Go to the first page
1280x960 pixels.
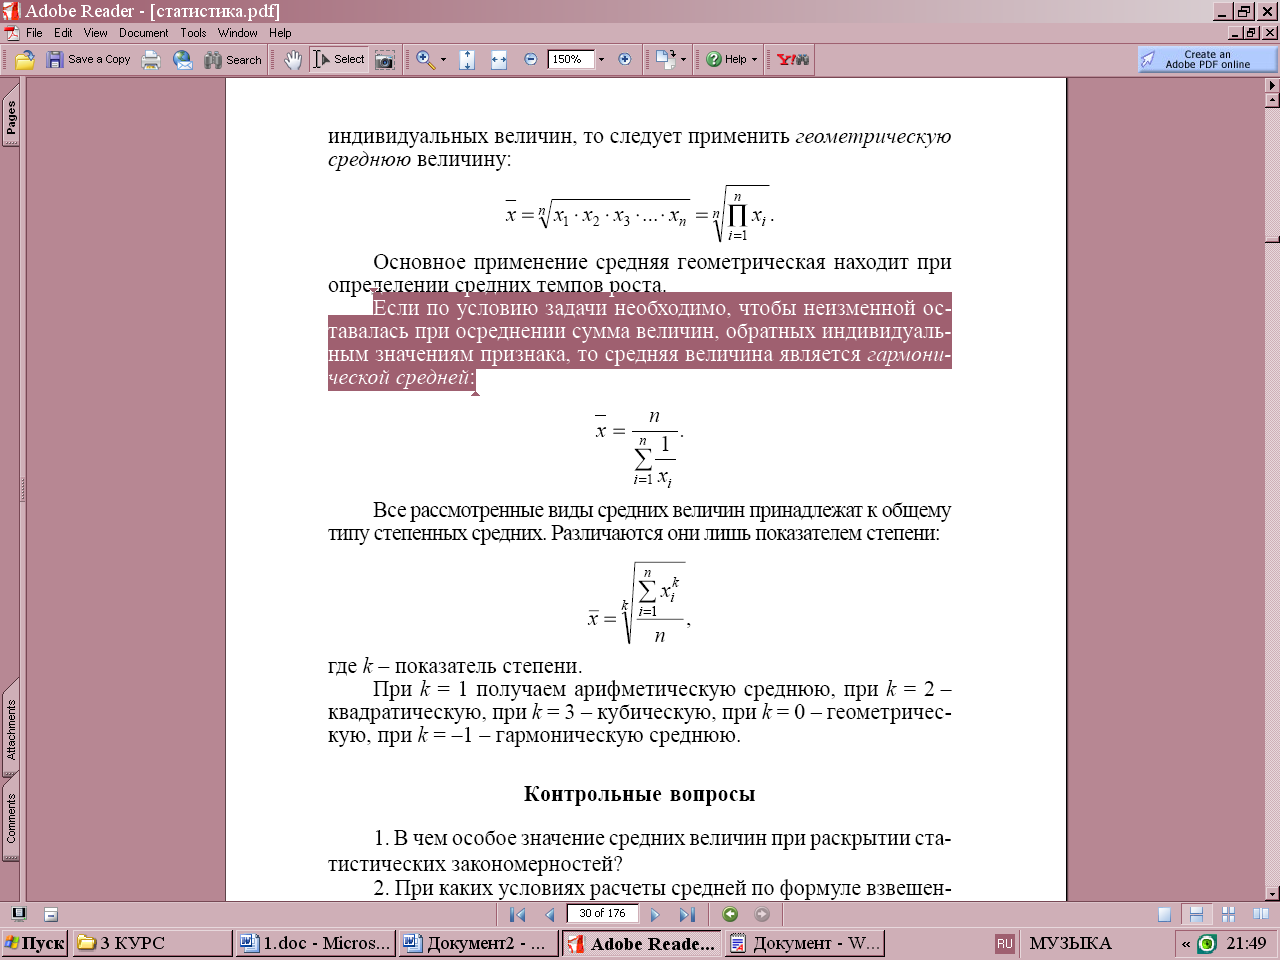coord(518,914)
